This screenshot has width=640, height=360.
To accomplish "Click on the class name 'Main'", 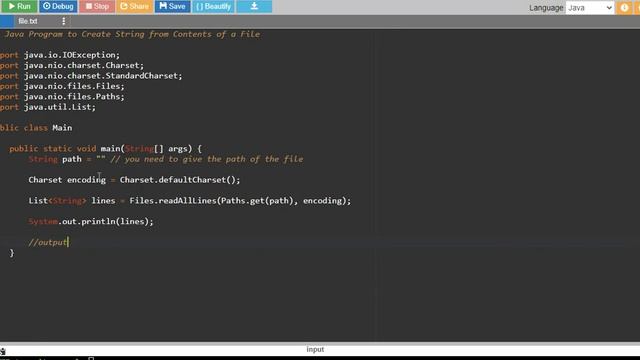I will click(62, 128).
